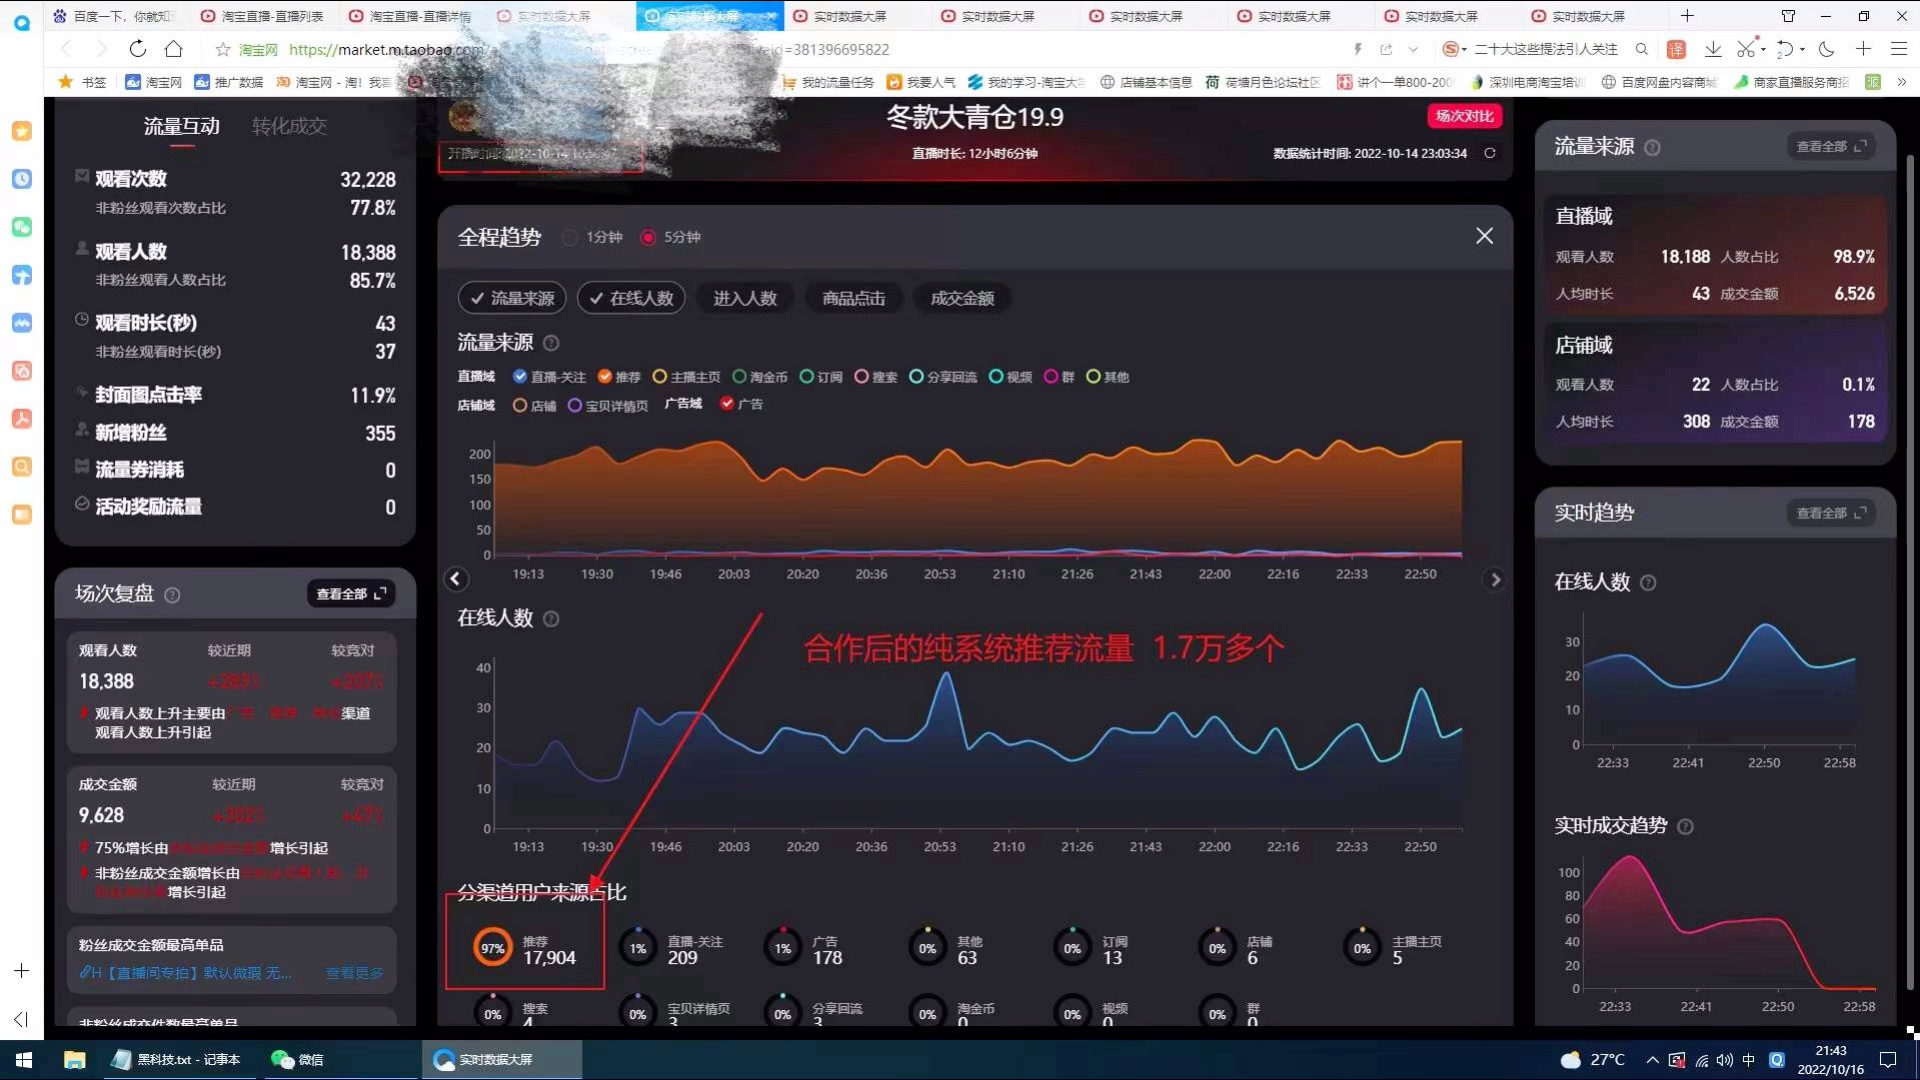Click the refresh icon to reload the dashboard data
This screenshot has height=1080, width=1920.
(1490, 153)
